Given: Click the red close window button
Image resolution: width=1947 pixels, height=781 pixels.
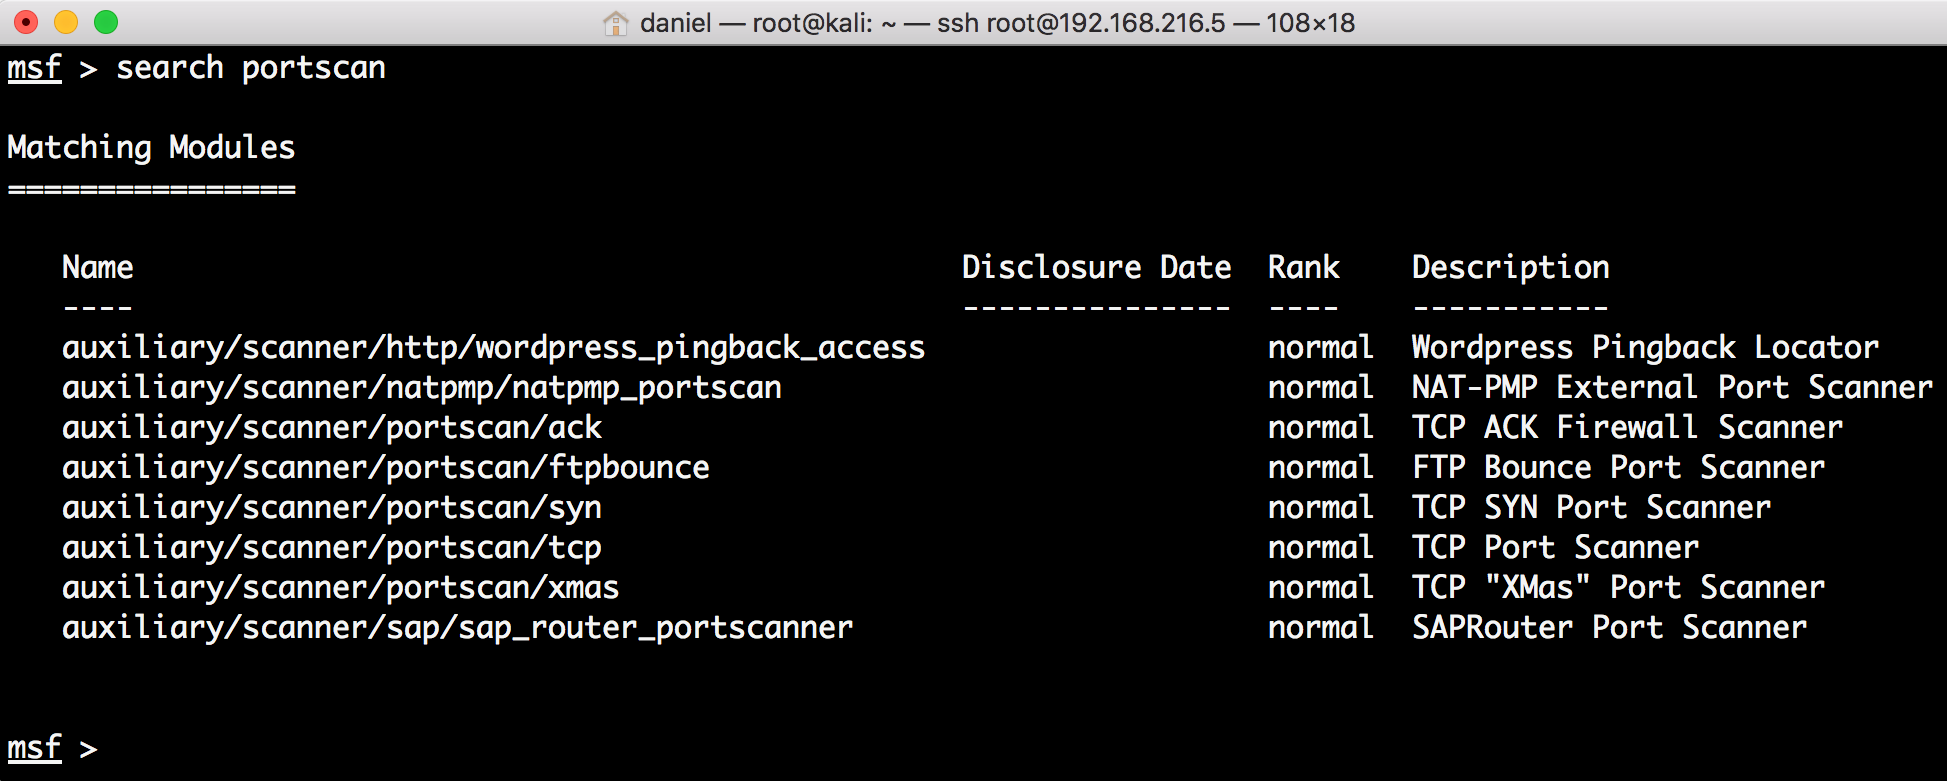Looking at the screenshot, I should click(27, 22).
